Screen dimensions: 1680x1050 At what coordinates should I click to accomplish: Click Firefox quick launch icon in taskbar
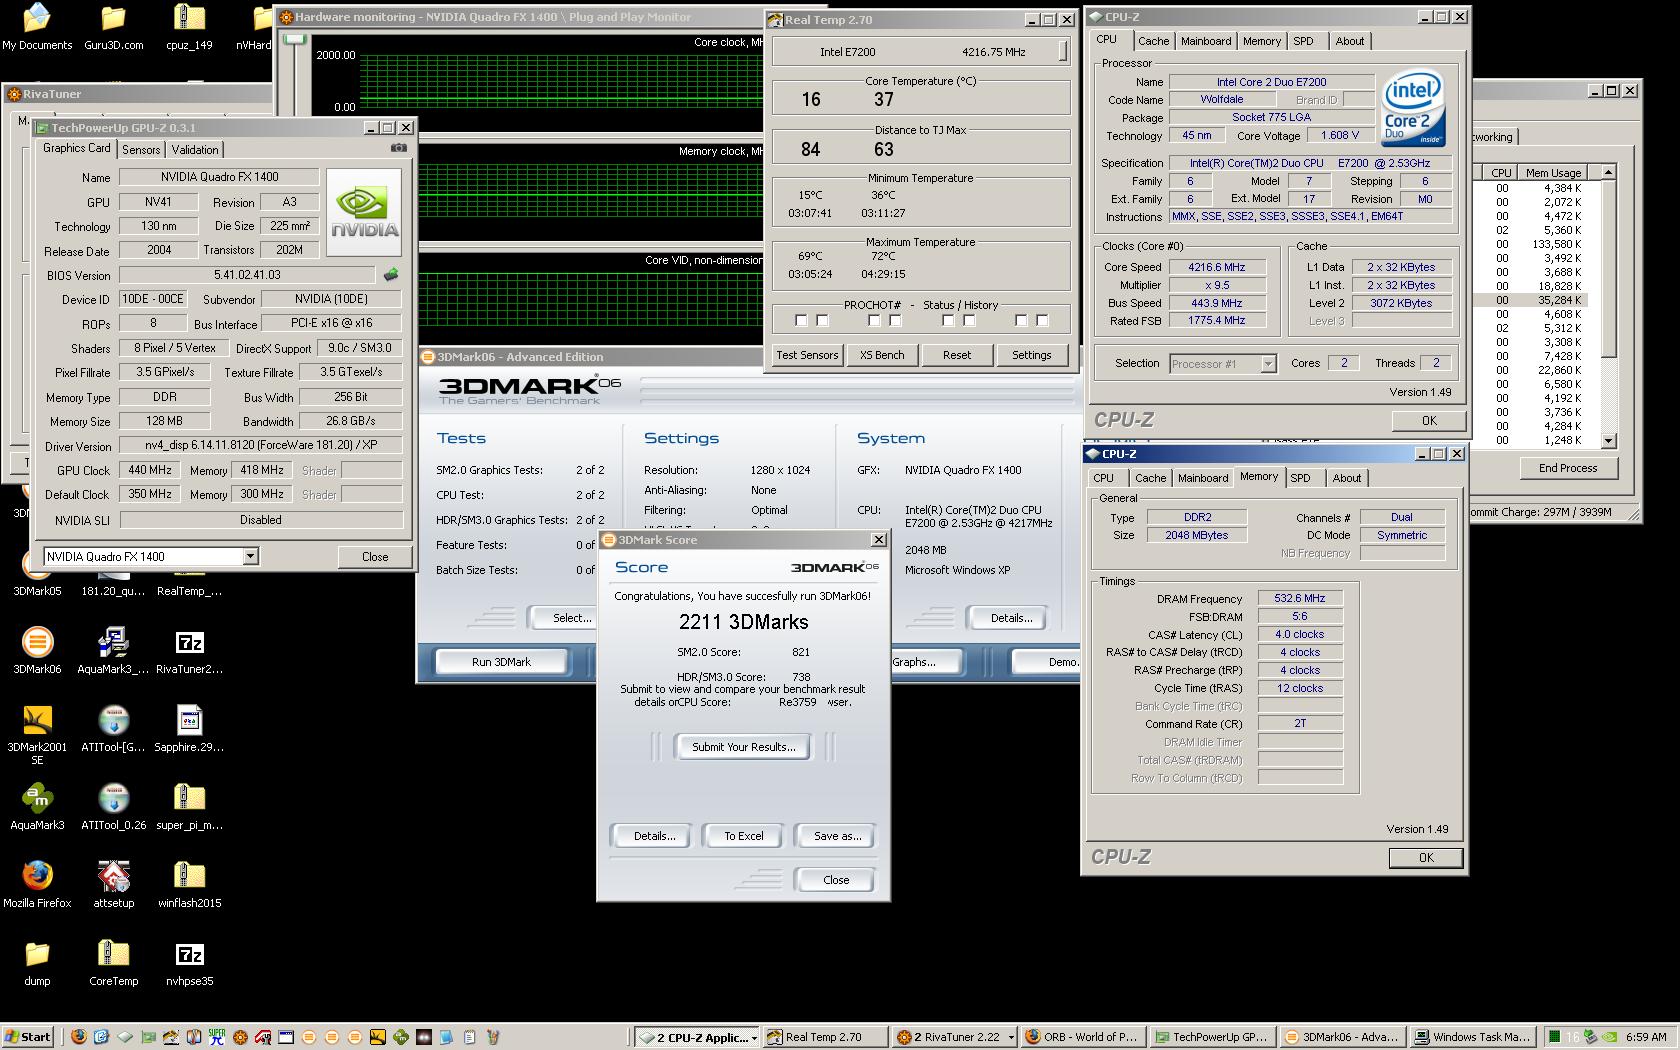pos(78,1037)
